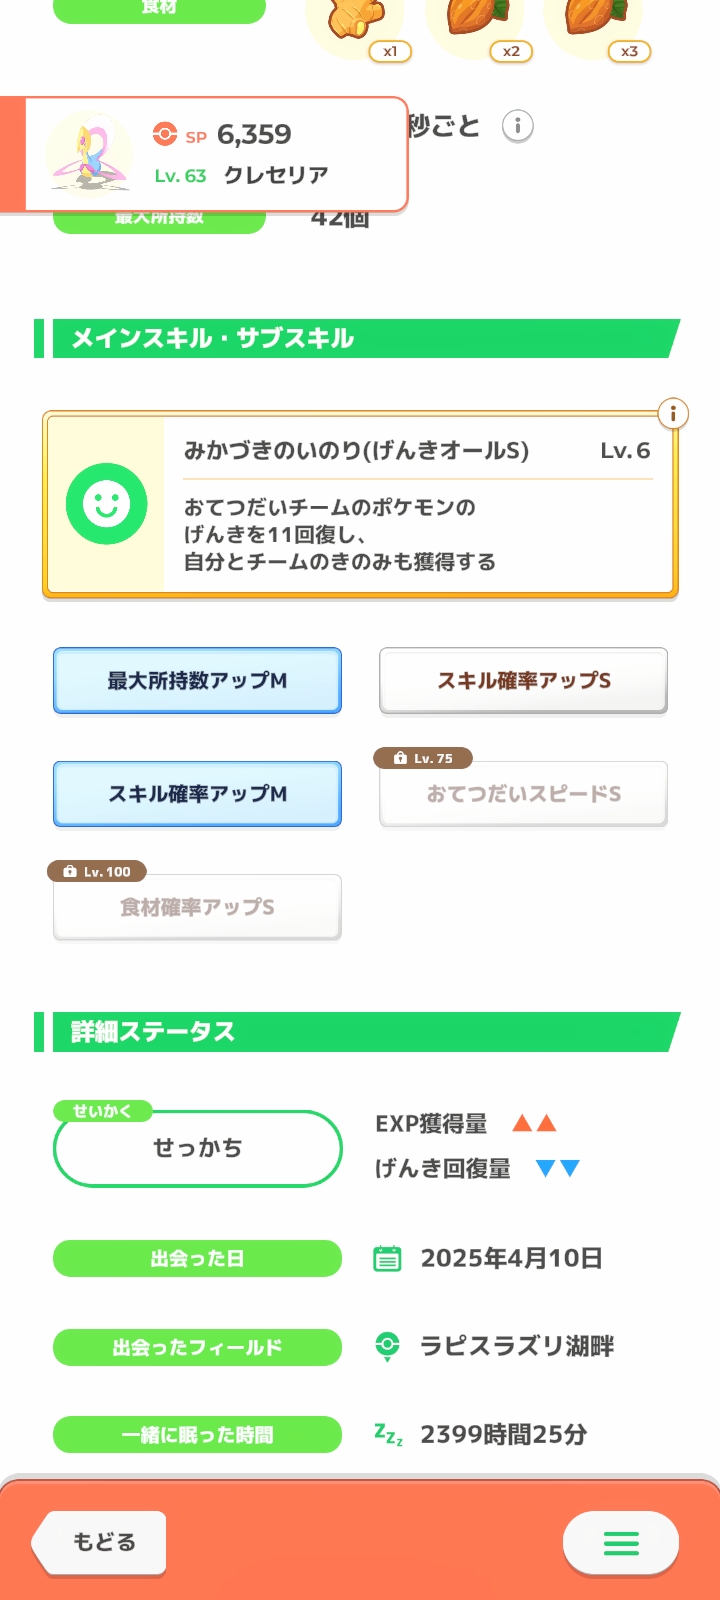720x1600 pixels.
Task: Tap locked 食材確率アップS skill
Action: 197,907
